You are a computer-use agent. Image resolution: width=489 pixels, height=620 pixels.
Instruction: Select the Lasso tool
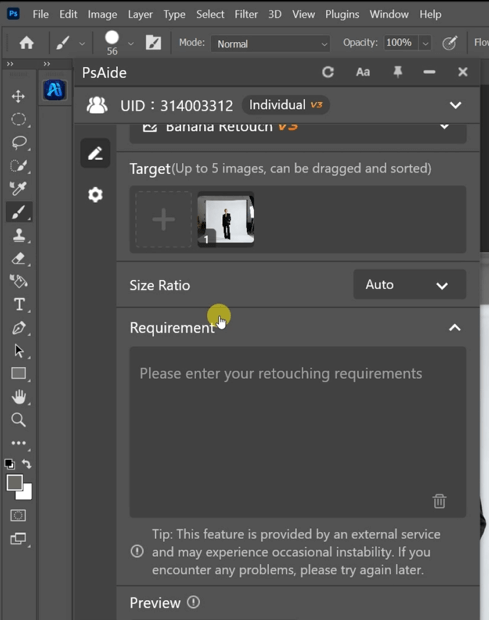coord(19,142)
